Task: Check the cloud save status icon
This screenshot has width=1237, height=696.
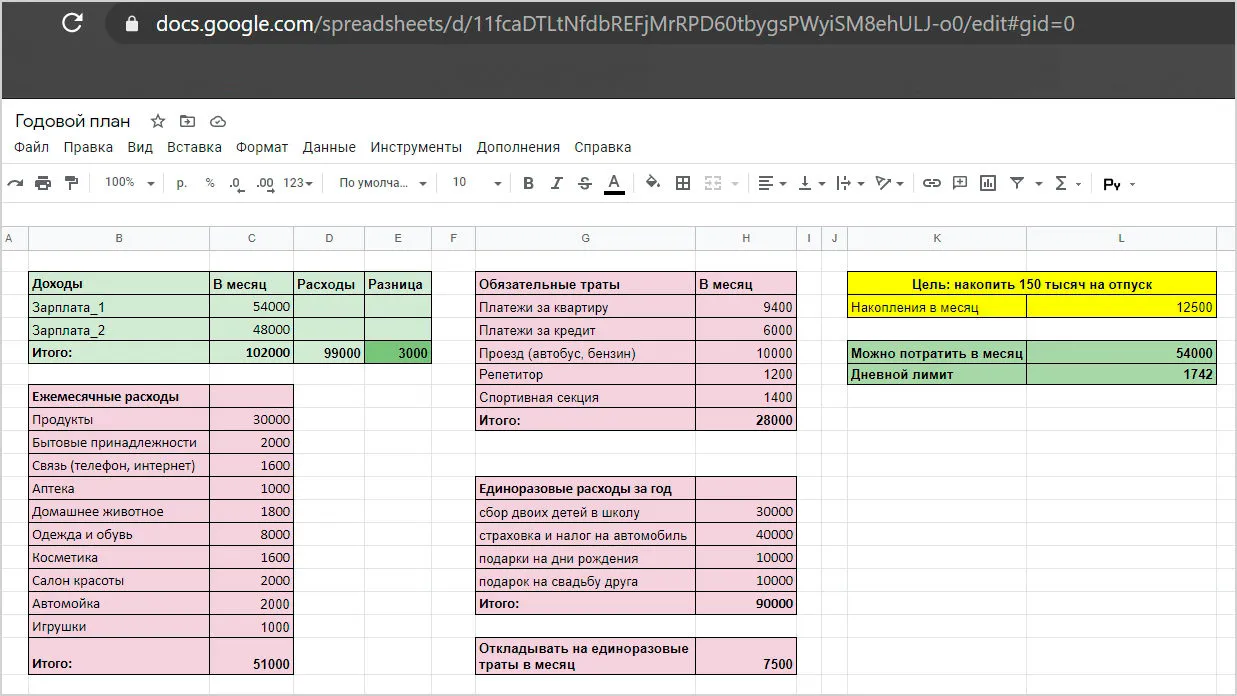Action: [218, 121]
